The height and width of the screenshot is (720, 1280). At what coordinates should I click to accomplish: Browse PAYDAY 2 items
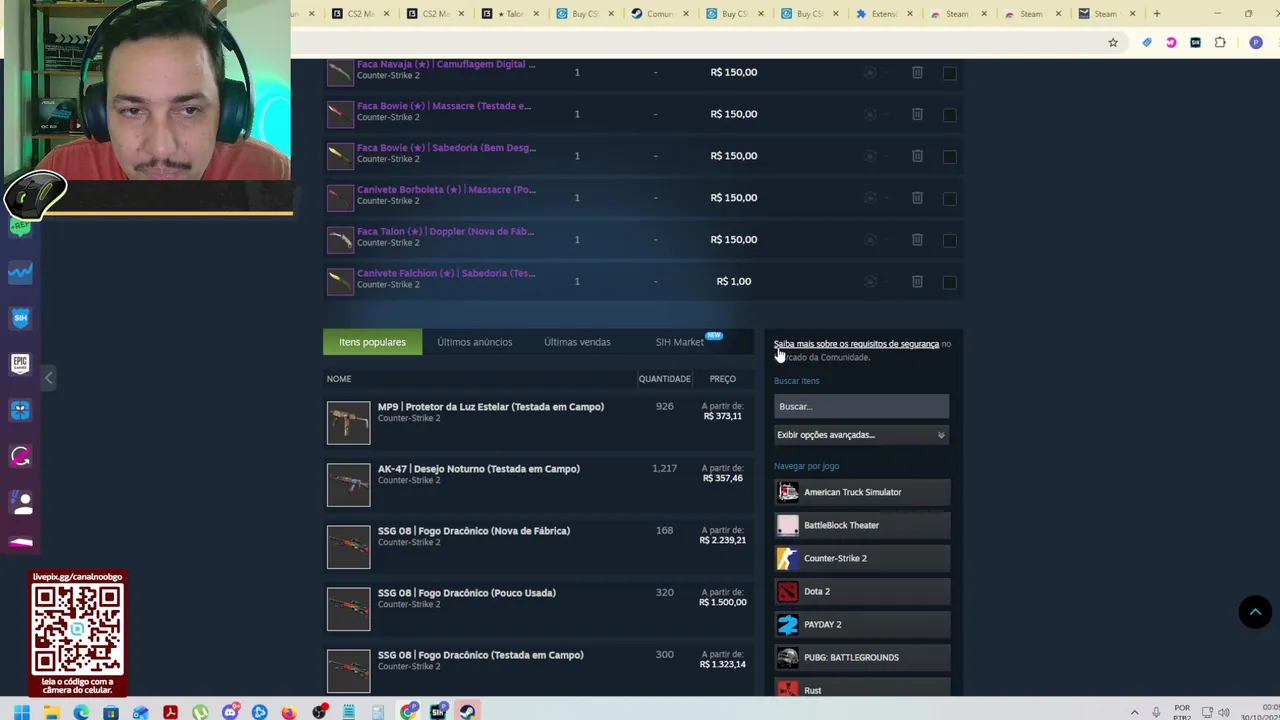point(861,624)
